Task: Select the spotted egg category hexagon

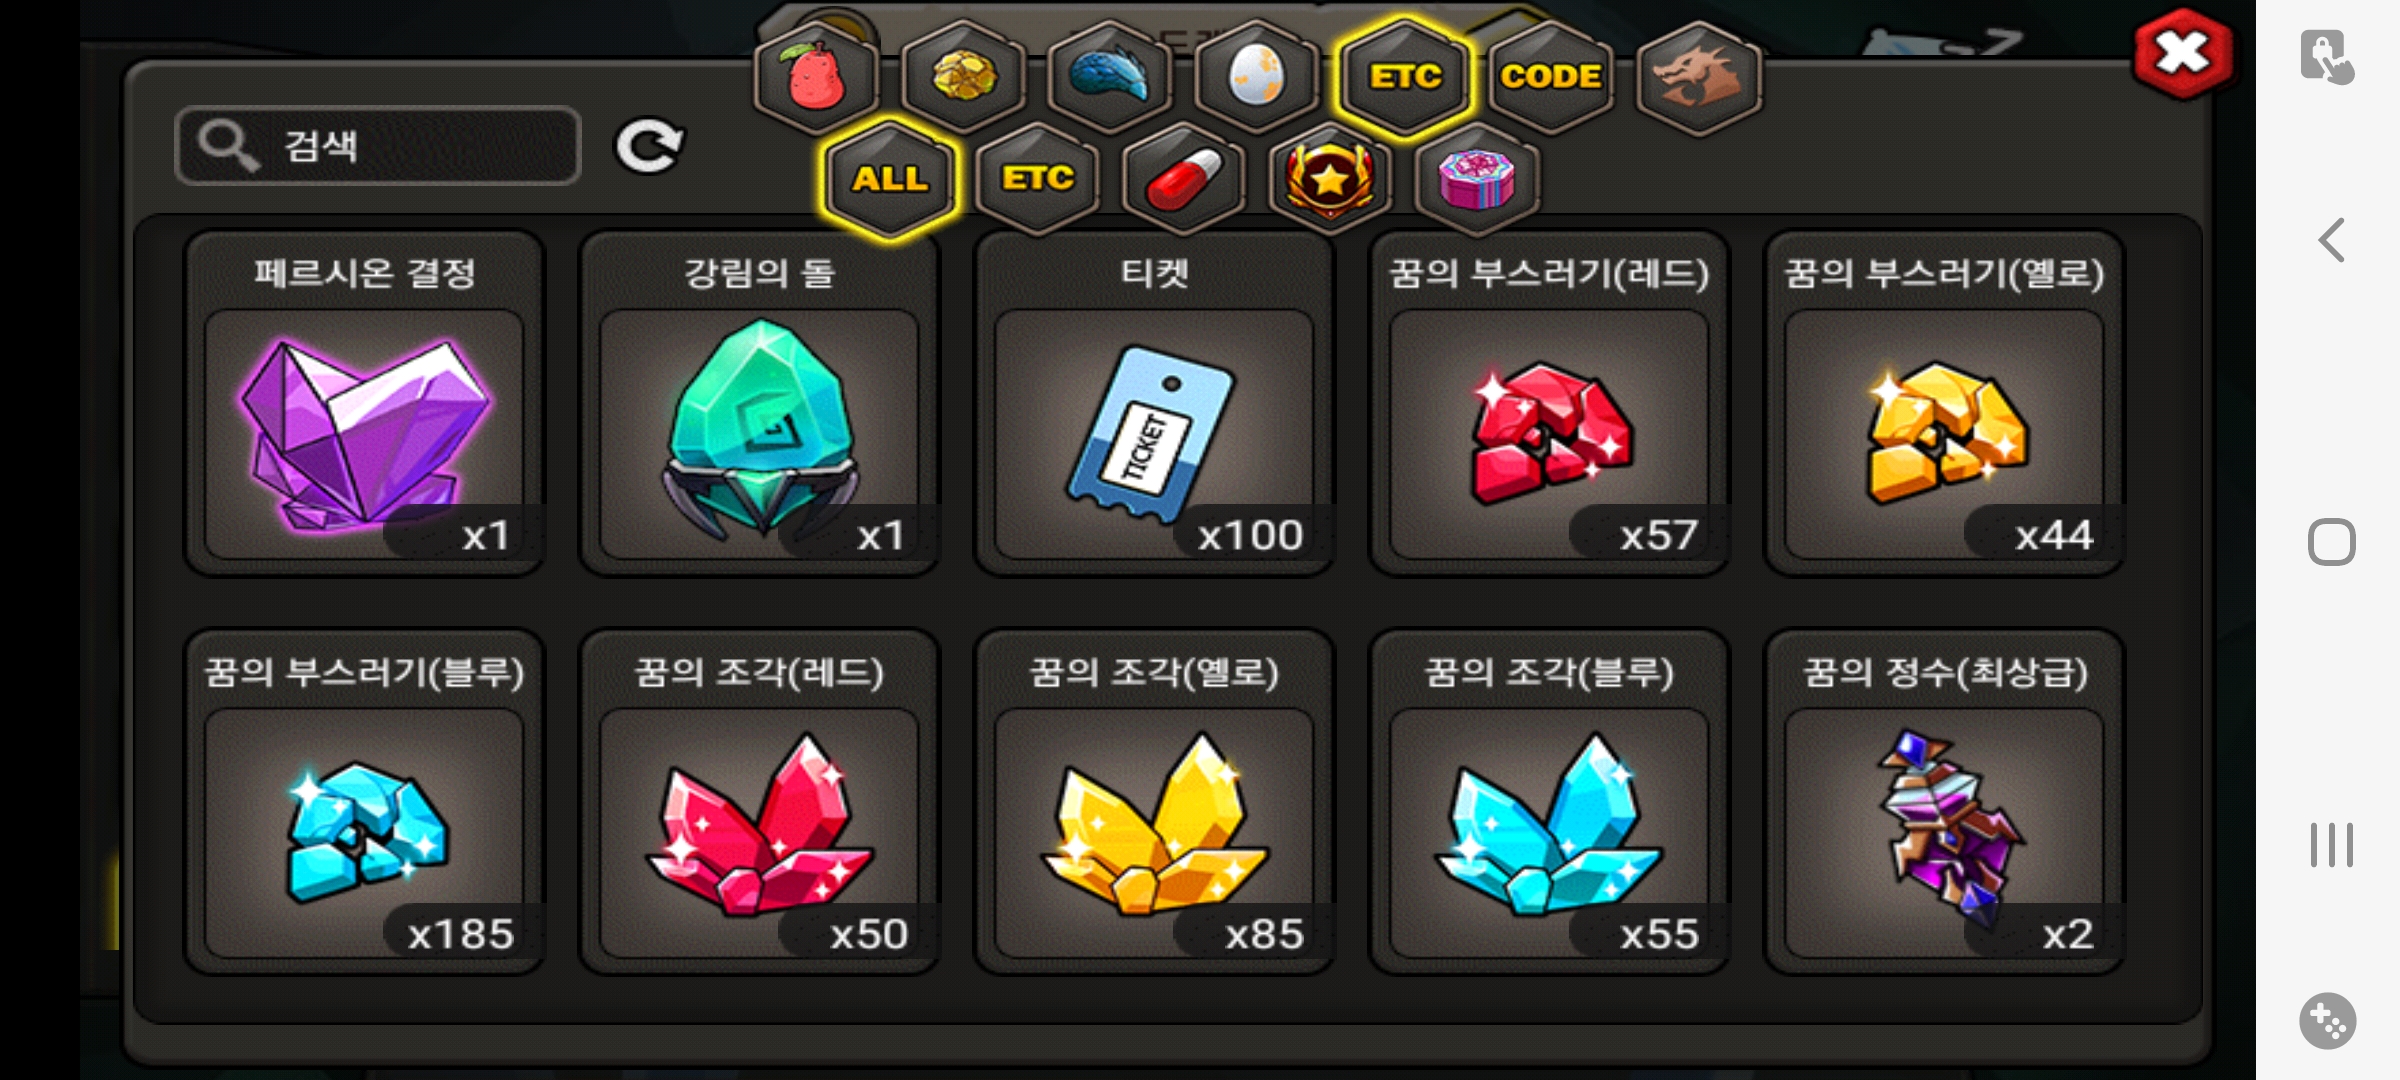Action: pos(1257,77)
